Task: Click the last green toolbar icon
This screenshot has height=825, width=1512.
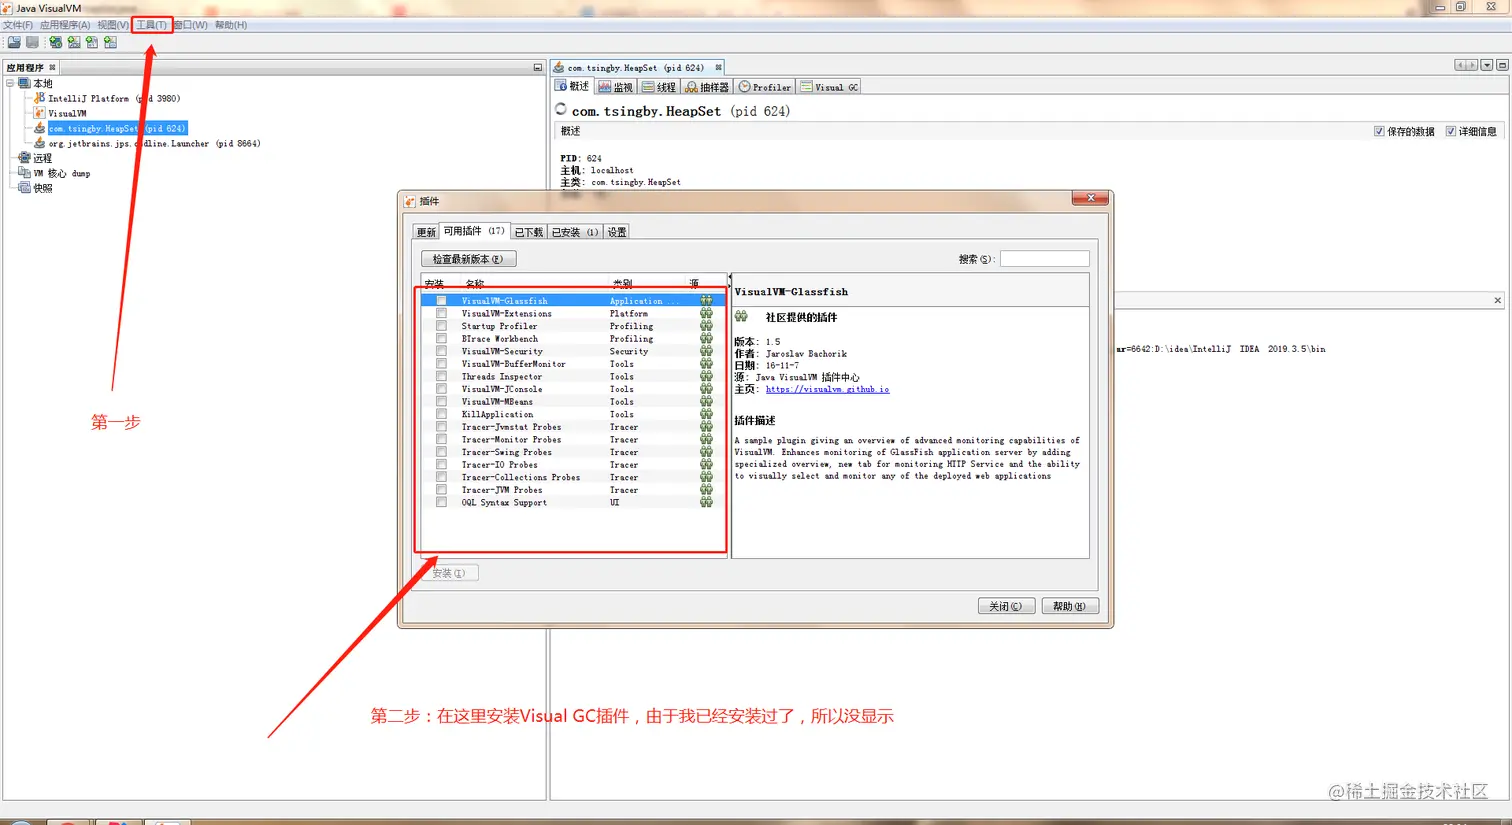Action: (x=110, y=42)
